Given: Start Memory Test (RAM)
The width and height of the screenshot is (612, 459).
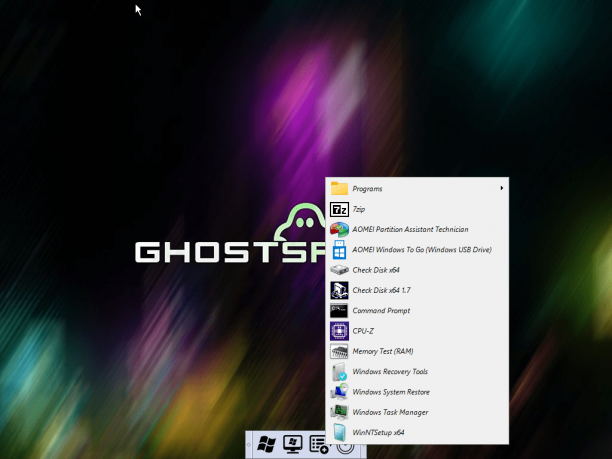Looking at the screenshot, I should point(417,351).
